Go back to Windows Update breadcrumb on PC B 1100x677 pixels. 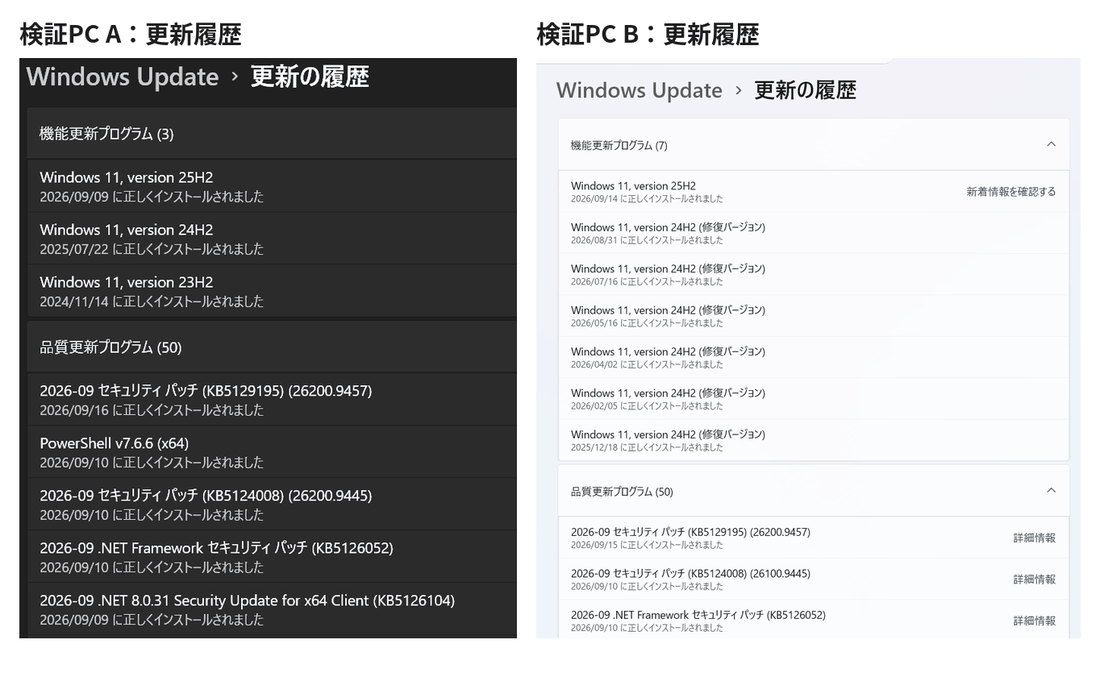point(639,90)
